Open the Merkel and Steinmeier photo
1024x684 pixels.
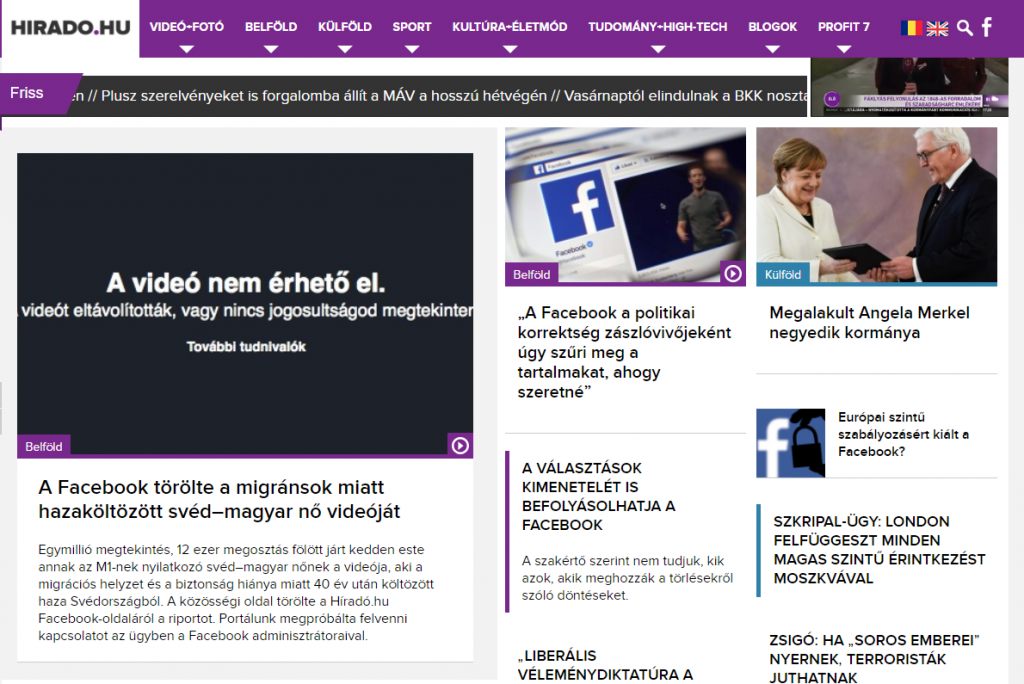[x=876, y=200]
